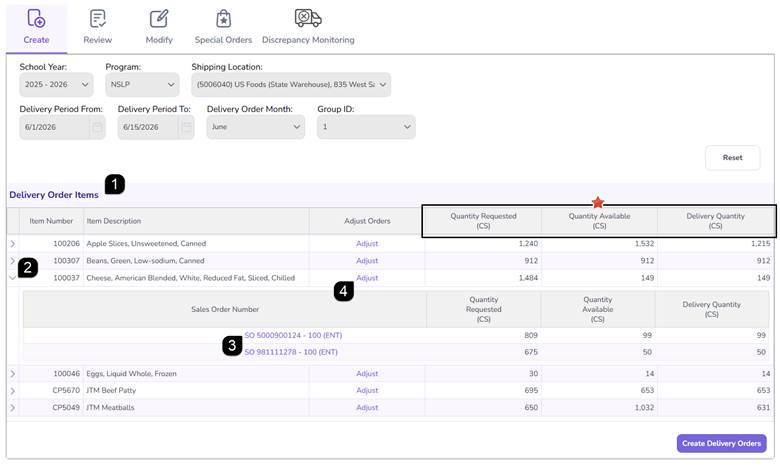Open the Program NSLP dropdown
The height and width of the screenshot is (466, 780).
[142, 85]
